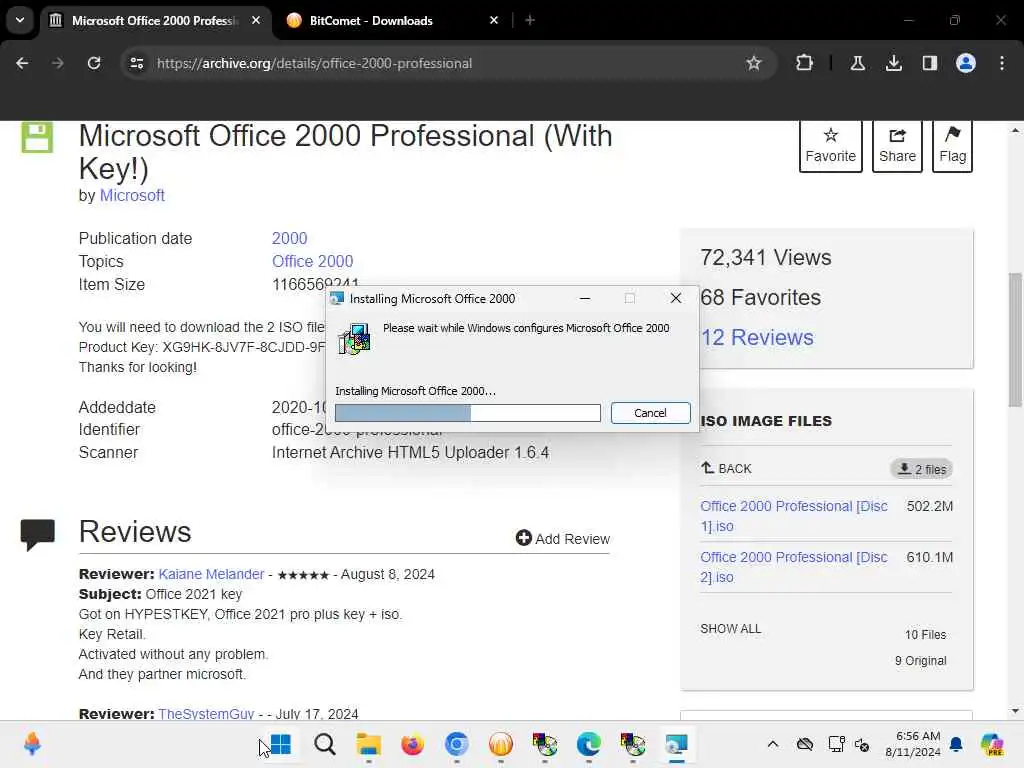Viewport: 1024px width, 768px height.
Task: Bookmark this page with the star
Action: pos(754,63)
